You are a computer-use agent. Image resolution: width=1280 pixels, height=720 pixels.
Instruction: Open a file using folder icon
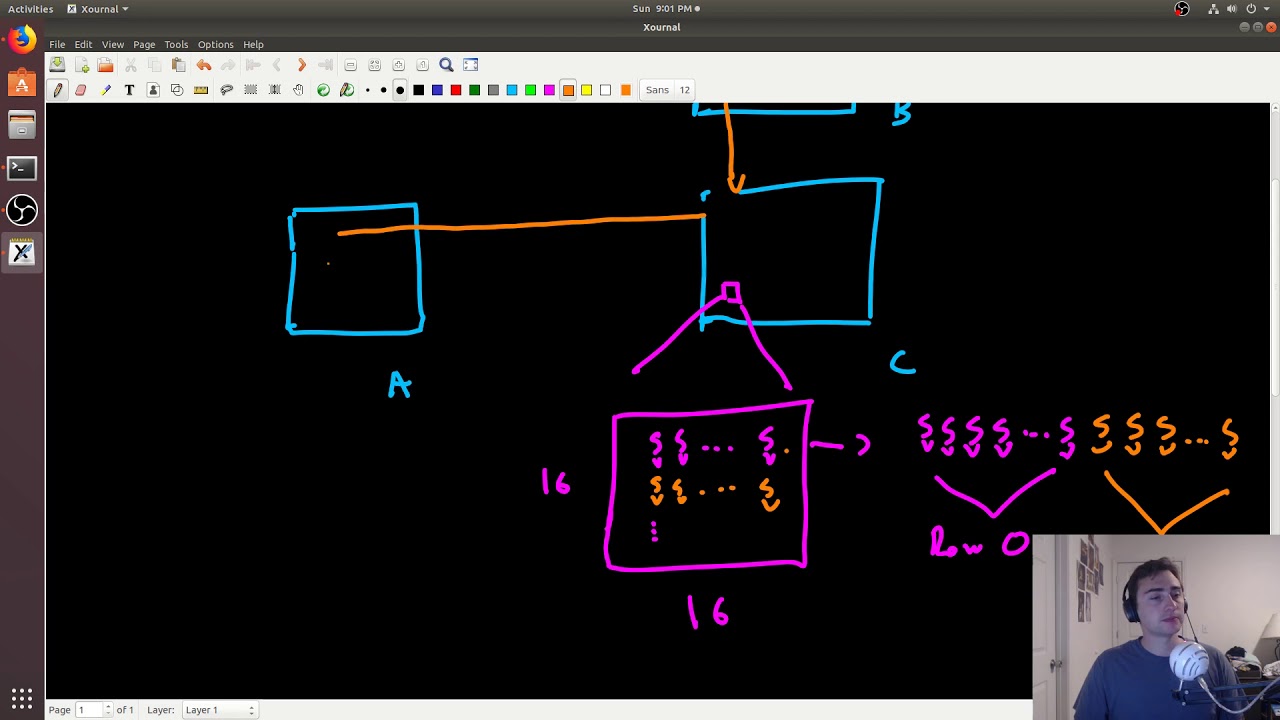[106, 65]
